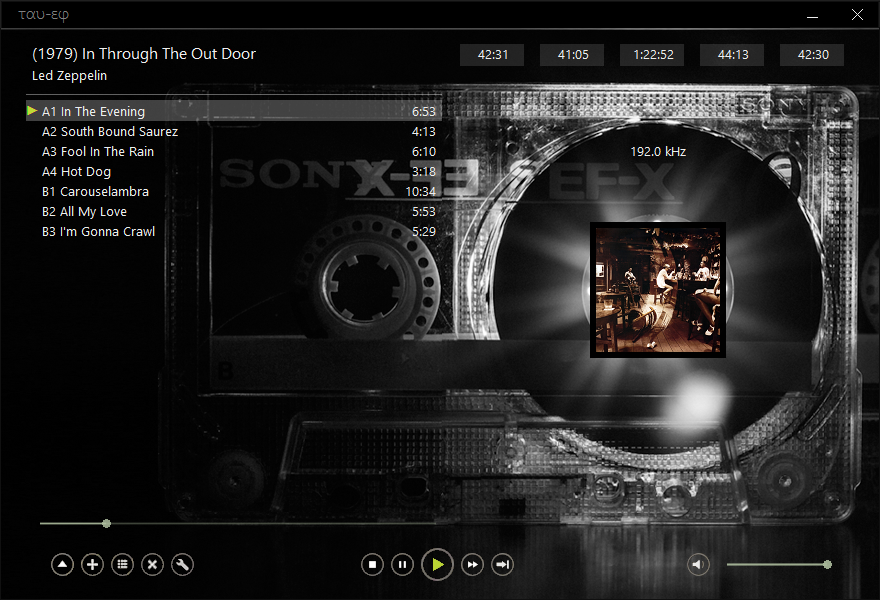Image resolution: width=880 pixels, height=600 pixels.
Task: Click the playback seek bar handle
Action: 106,523
